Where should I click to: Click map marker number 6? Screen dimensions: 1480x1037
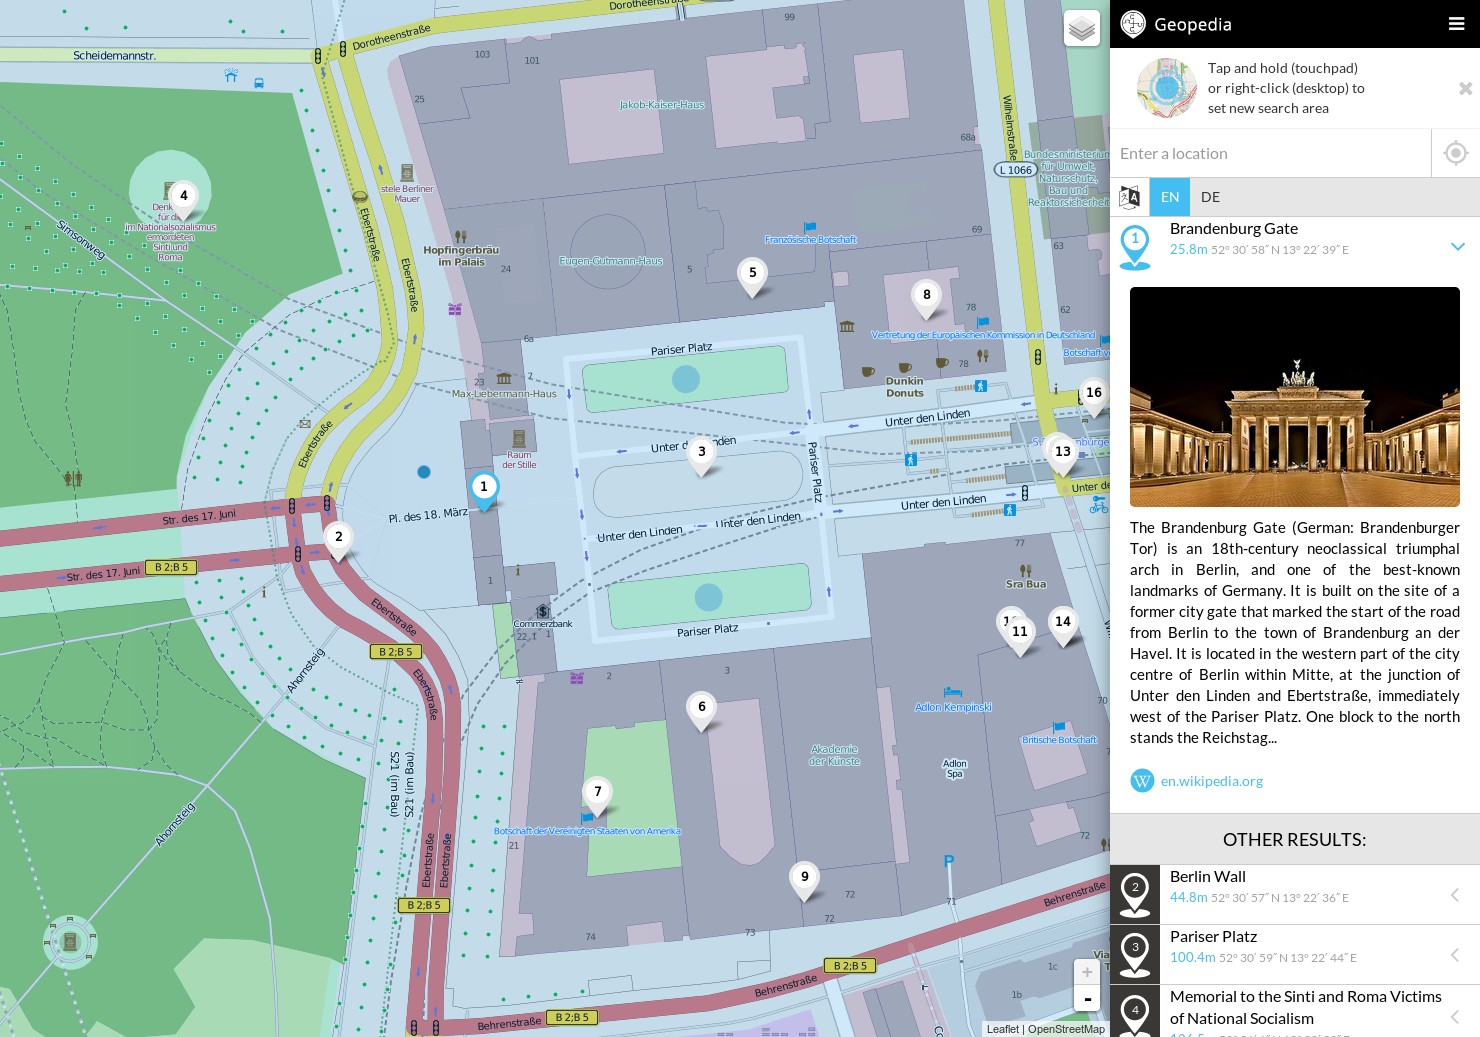click(702, 710)
